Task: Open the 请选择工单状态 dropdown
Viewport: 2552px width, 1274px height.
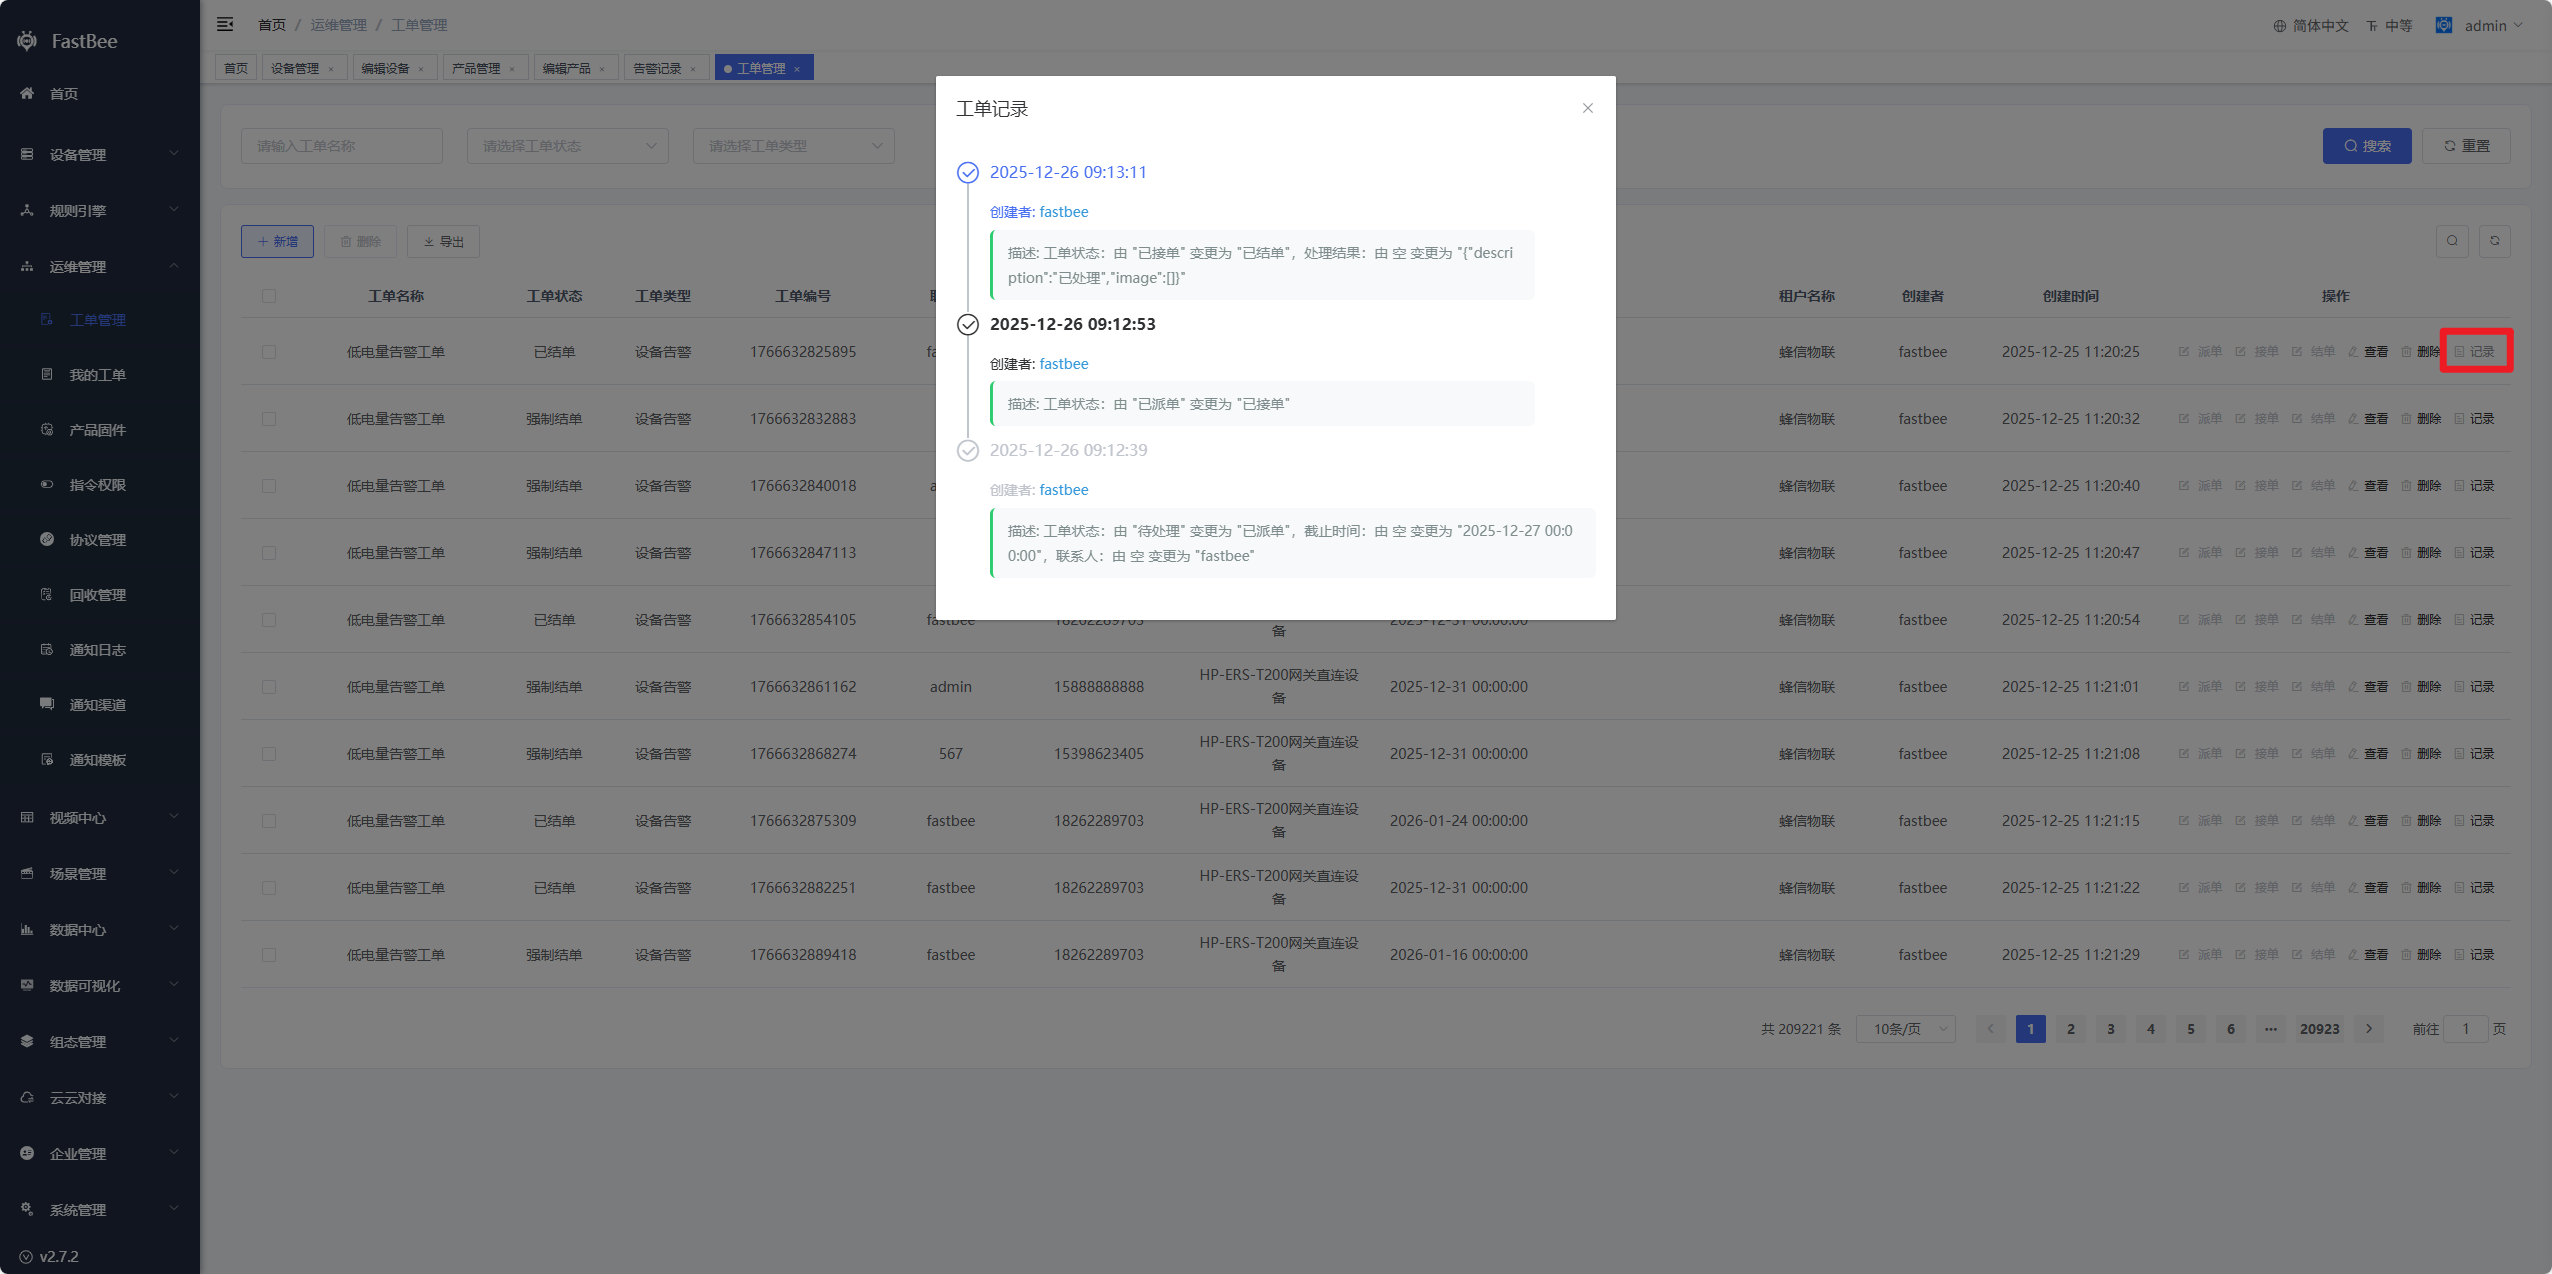Action: [568, 146]
